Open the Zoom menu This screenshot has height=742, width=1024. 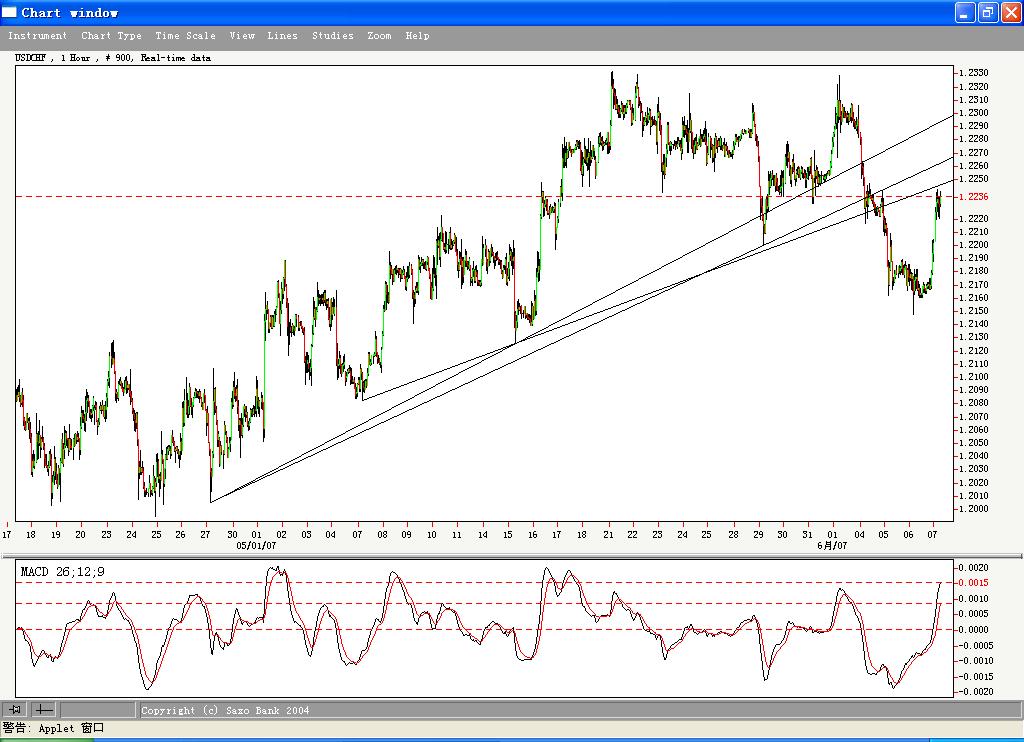pos(379,36)
